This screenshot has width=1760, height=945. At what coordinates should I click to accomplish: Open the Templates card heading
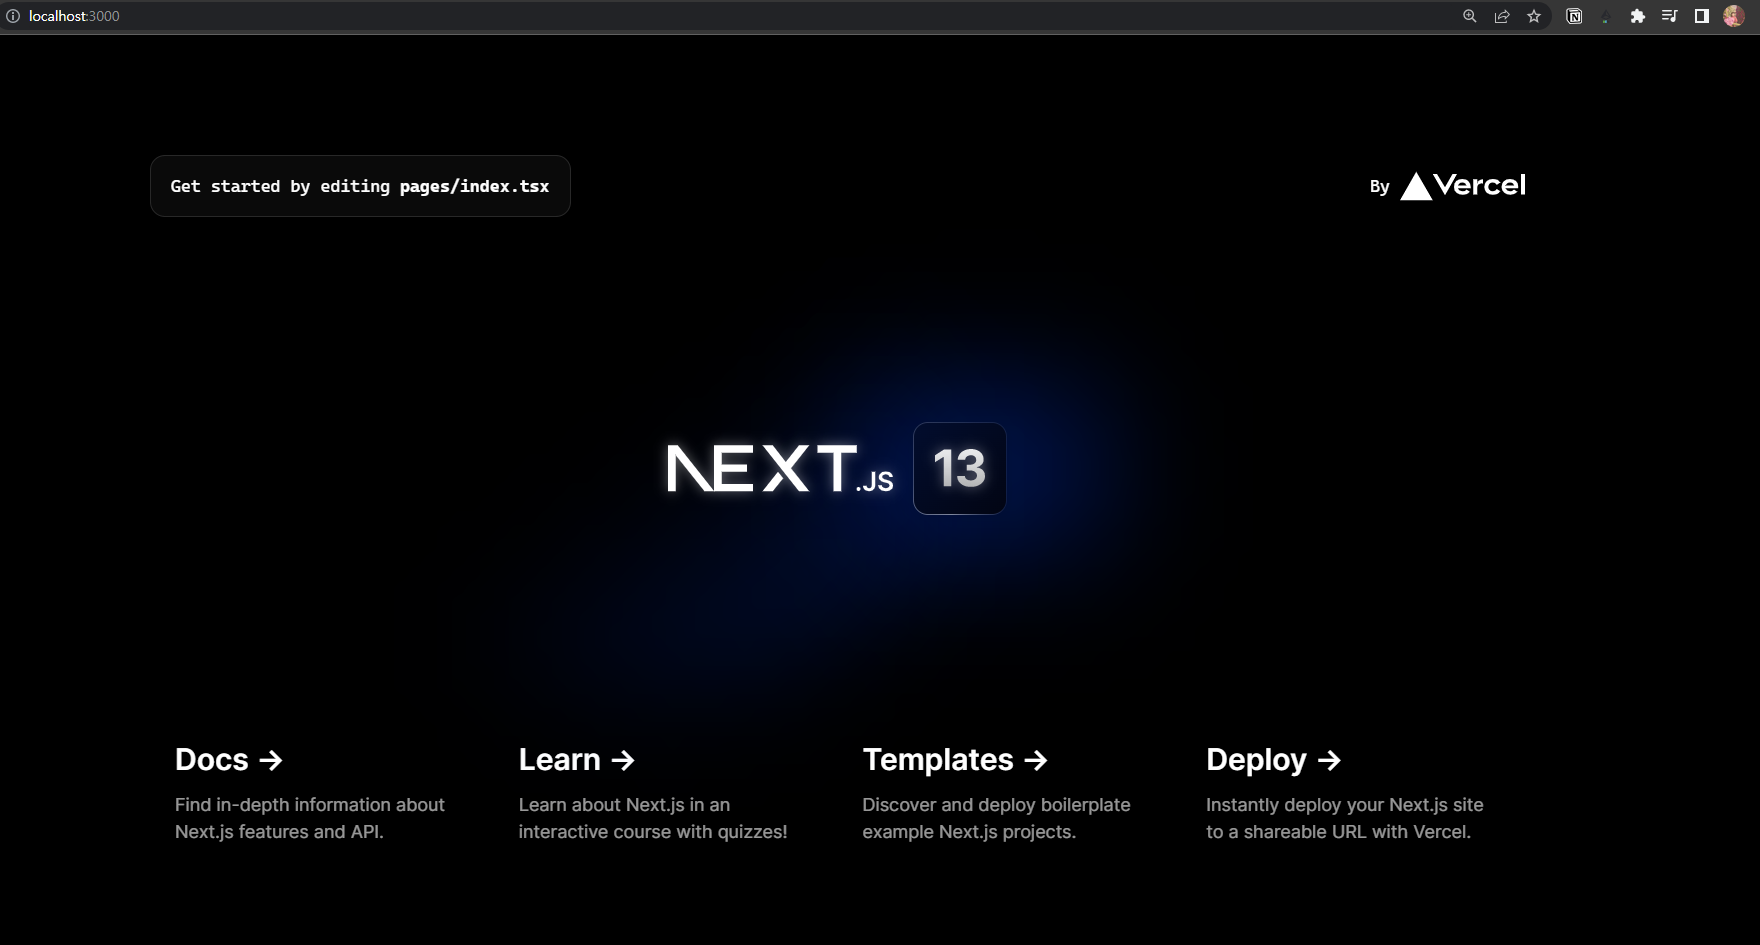(955, 760)
